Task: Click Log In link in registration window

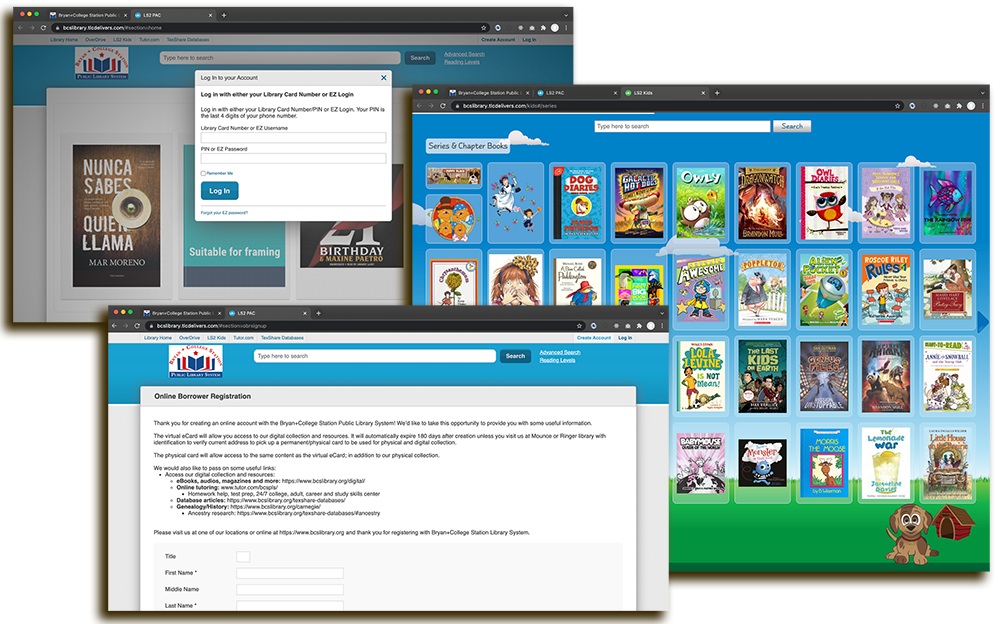Action: (625, 338)
